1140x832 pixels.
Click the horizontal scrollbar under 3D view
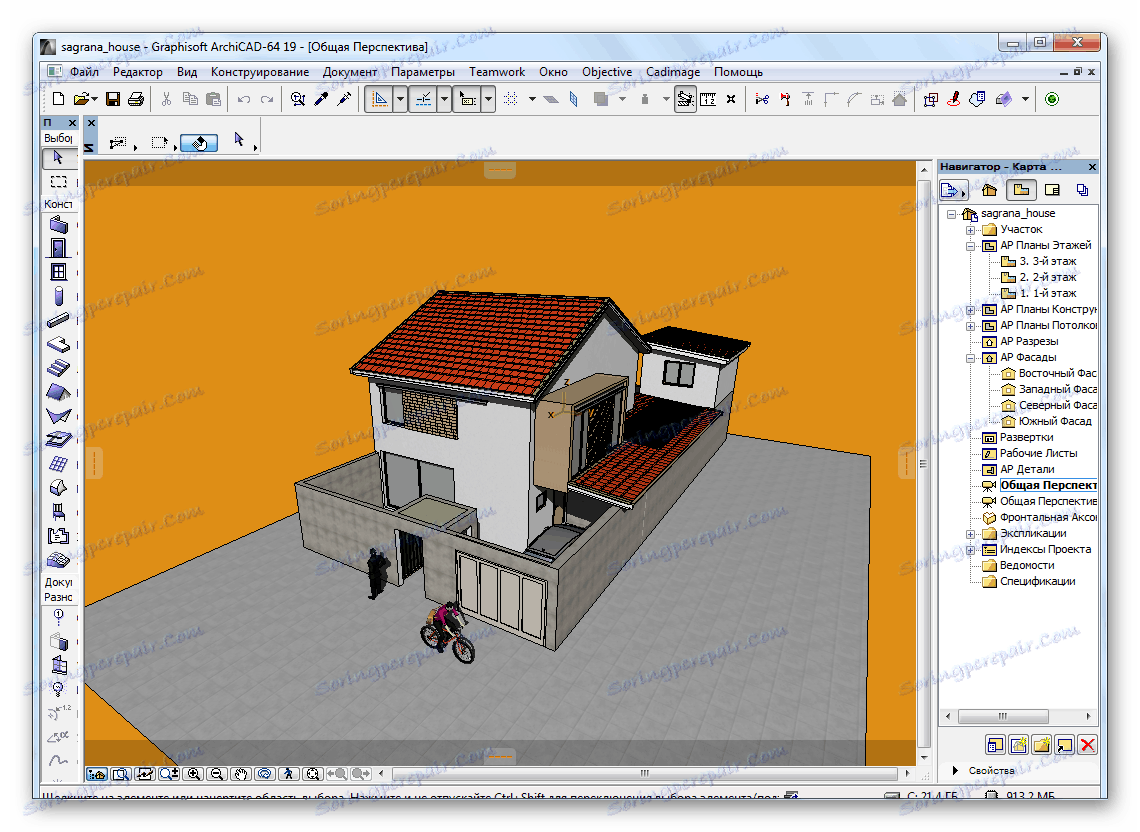coord(644,773)
